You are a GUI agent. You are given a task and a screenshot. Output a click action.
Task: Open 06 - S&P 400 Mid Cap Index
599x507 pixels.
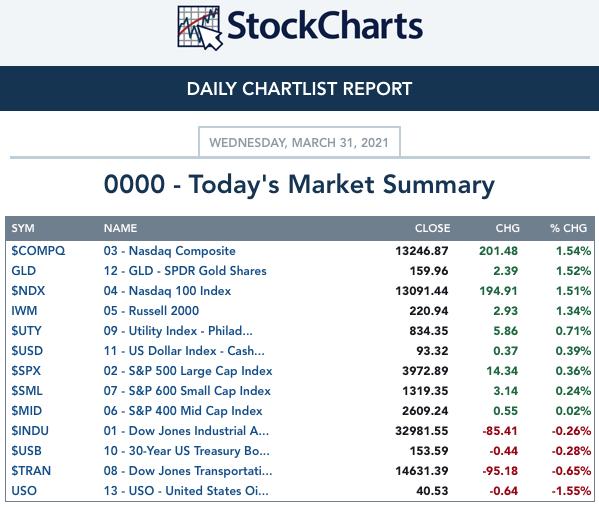(x=183, y=411)
